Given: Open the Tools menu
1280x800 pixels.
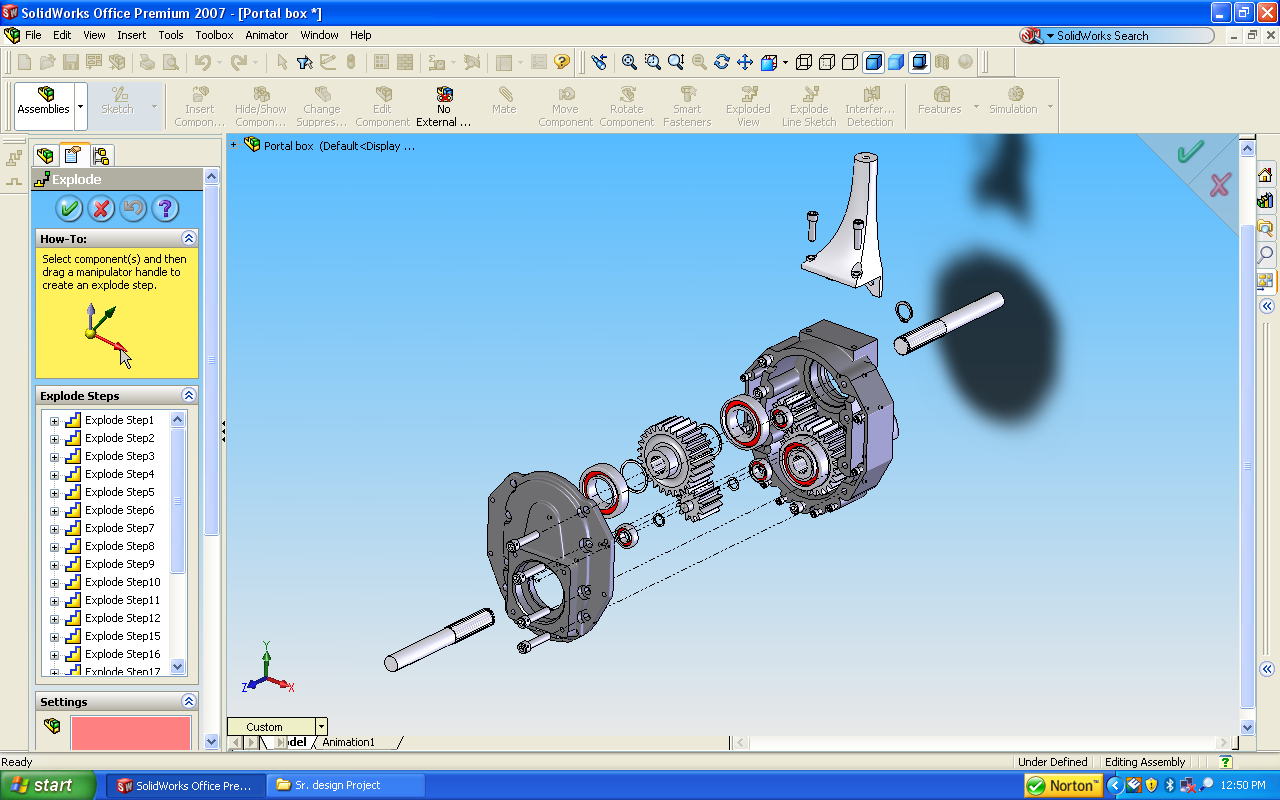Looking at the screenshot, I should 171,35.
